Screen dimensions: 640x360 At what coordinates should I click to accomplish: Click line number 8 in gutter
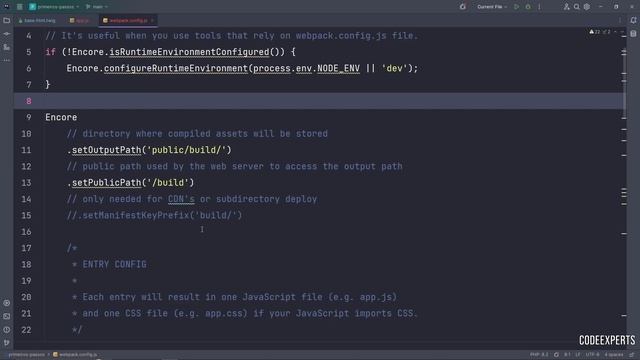[29, 101]
